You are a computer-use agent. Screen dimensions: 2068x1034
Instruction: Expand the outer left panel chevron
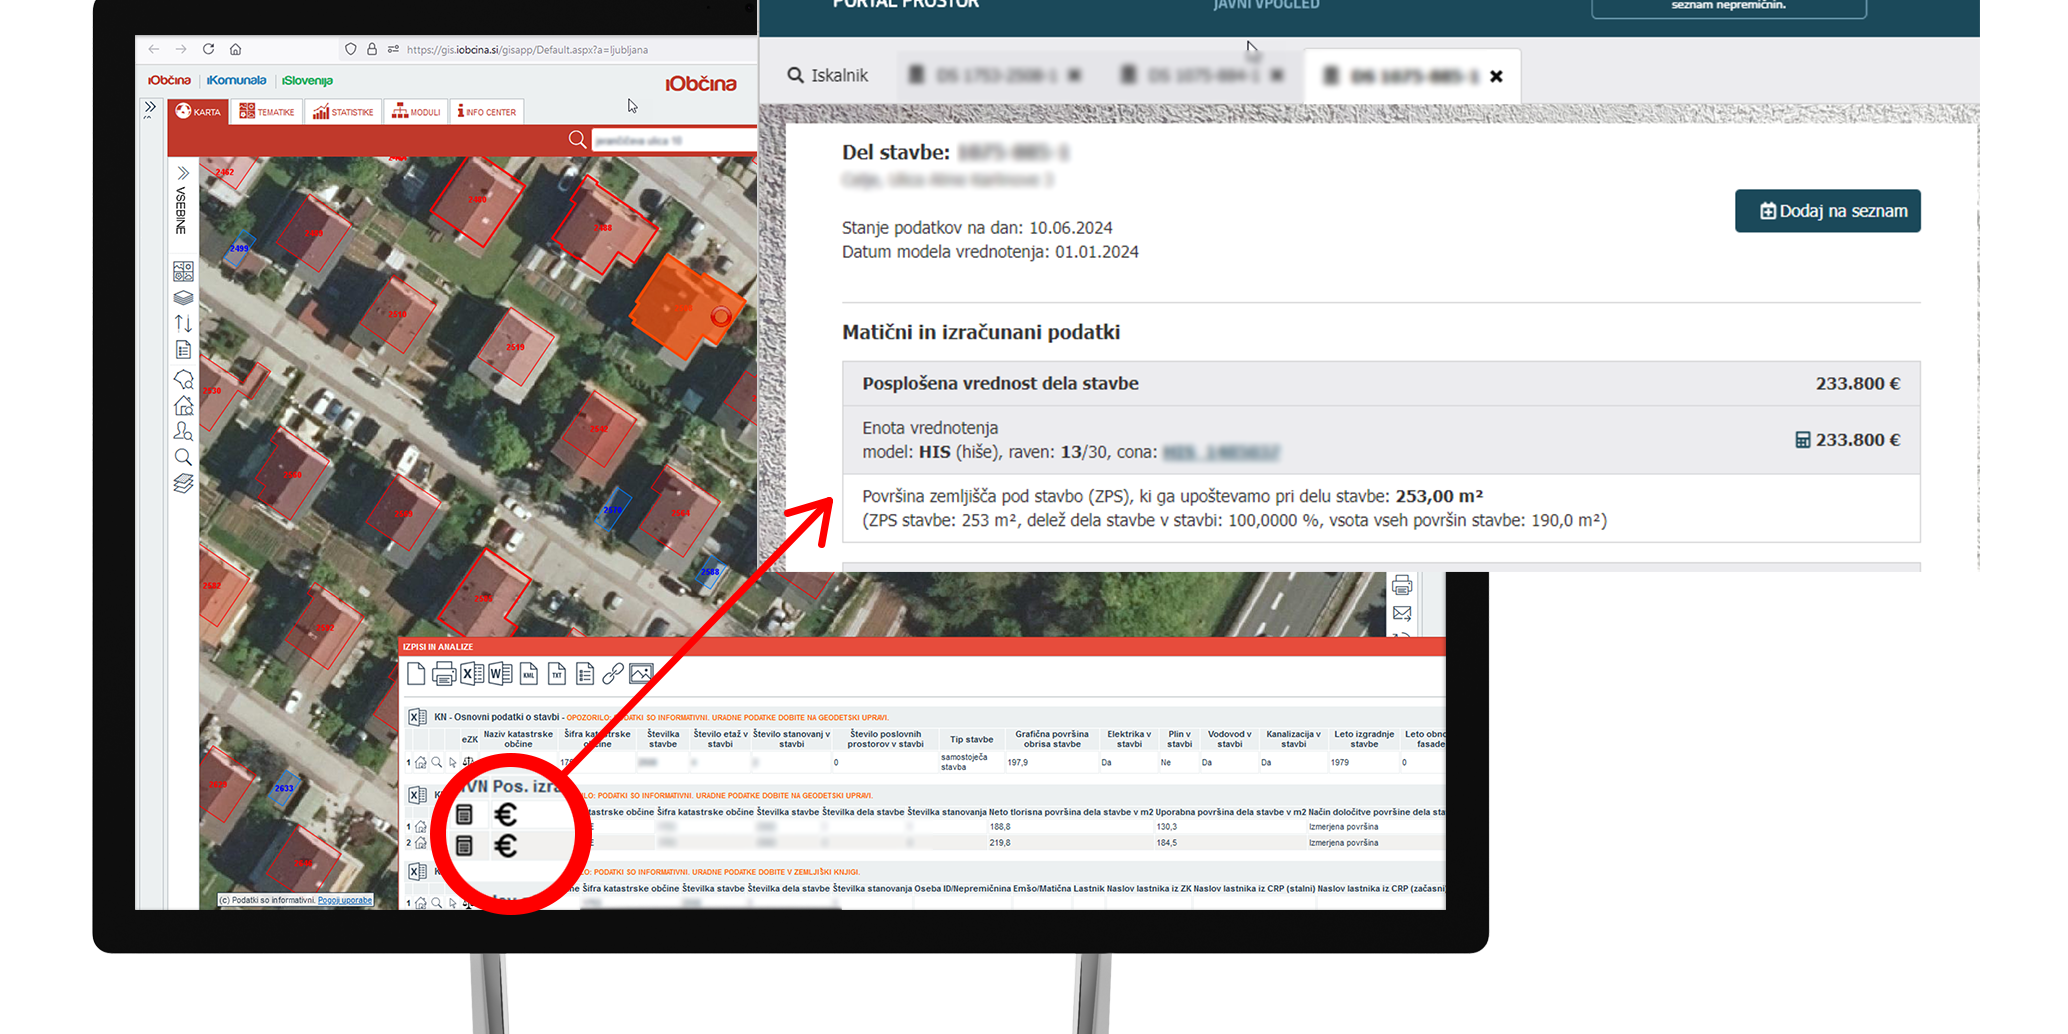coord(150,108)
